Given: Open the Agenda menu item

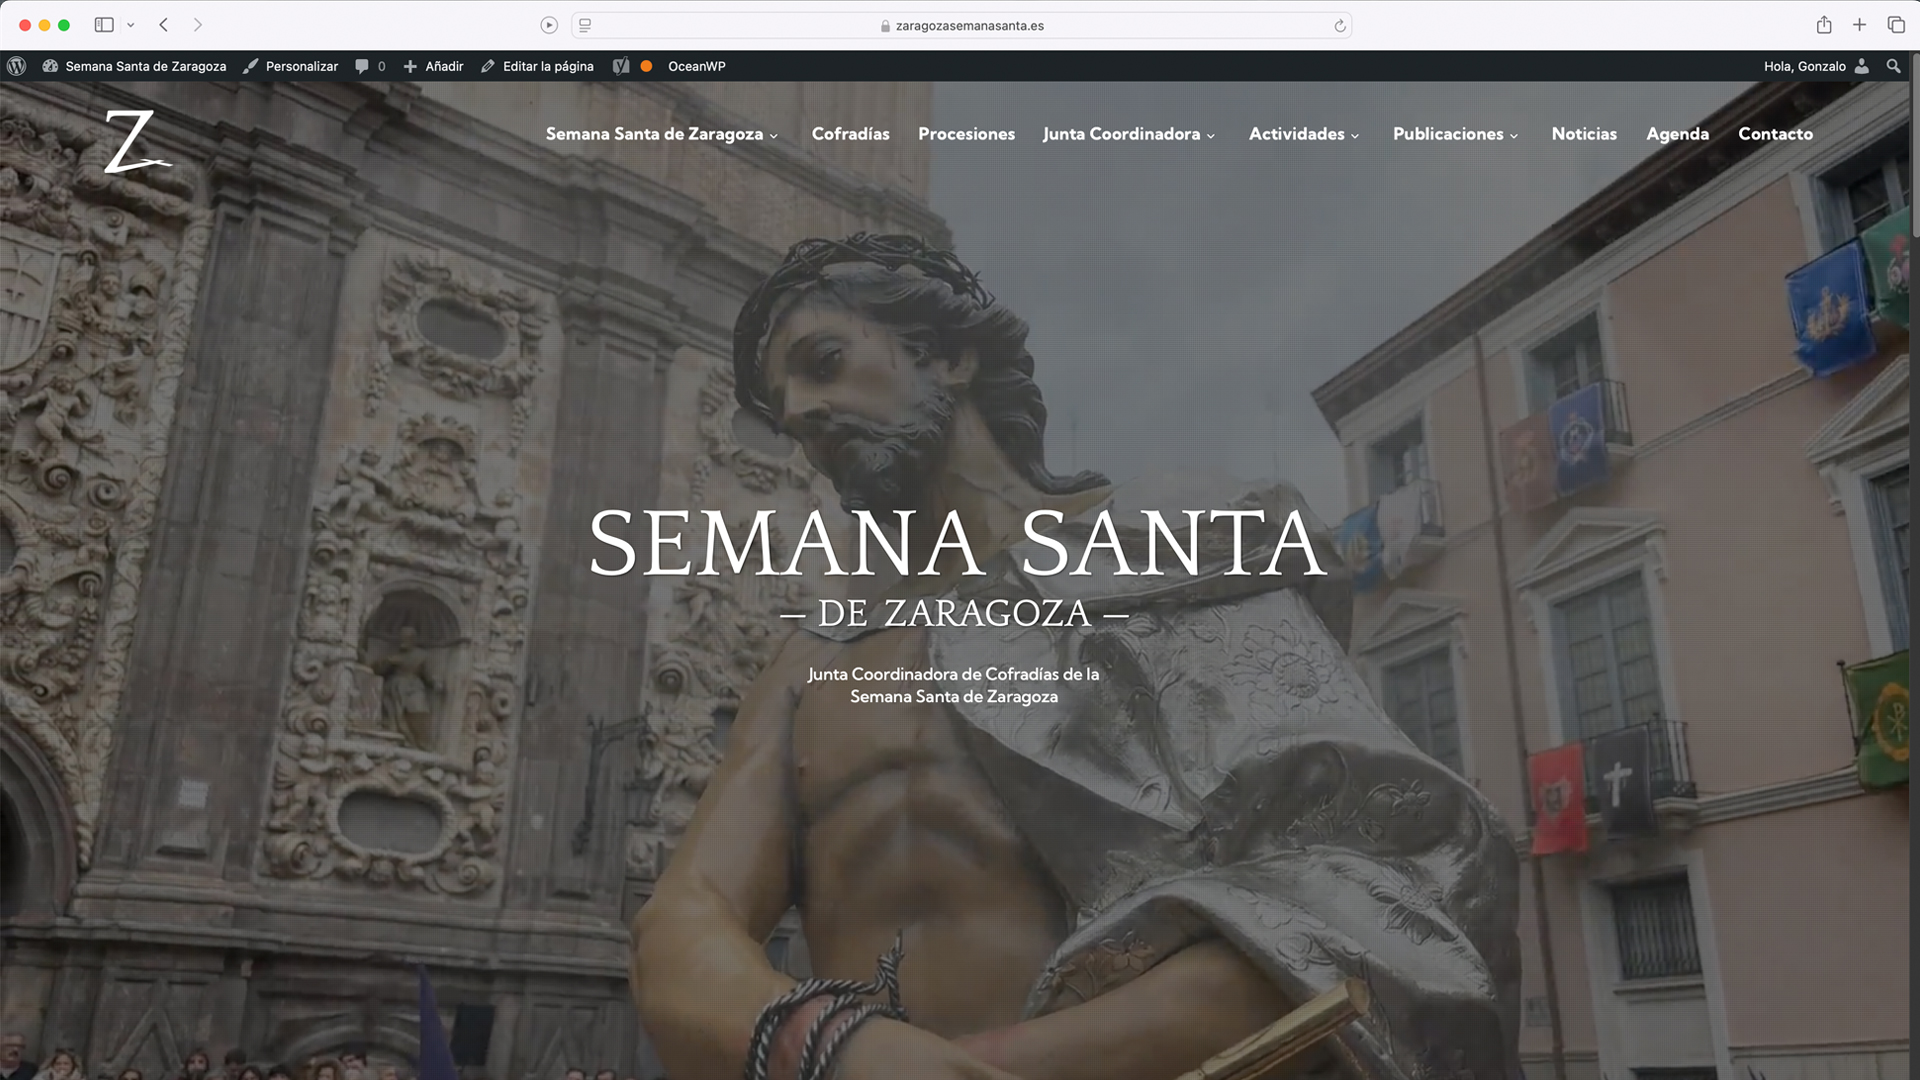Looking at the screenshot, I should point(1677,134).
